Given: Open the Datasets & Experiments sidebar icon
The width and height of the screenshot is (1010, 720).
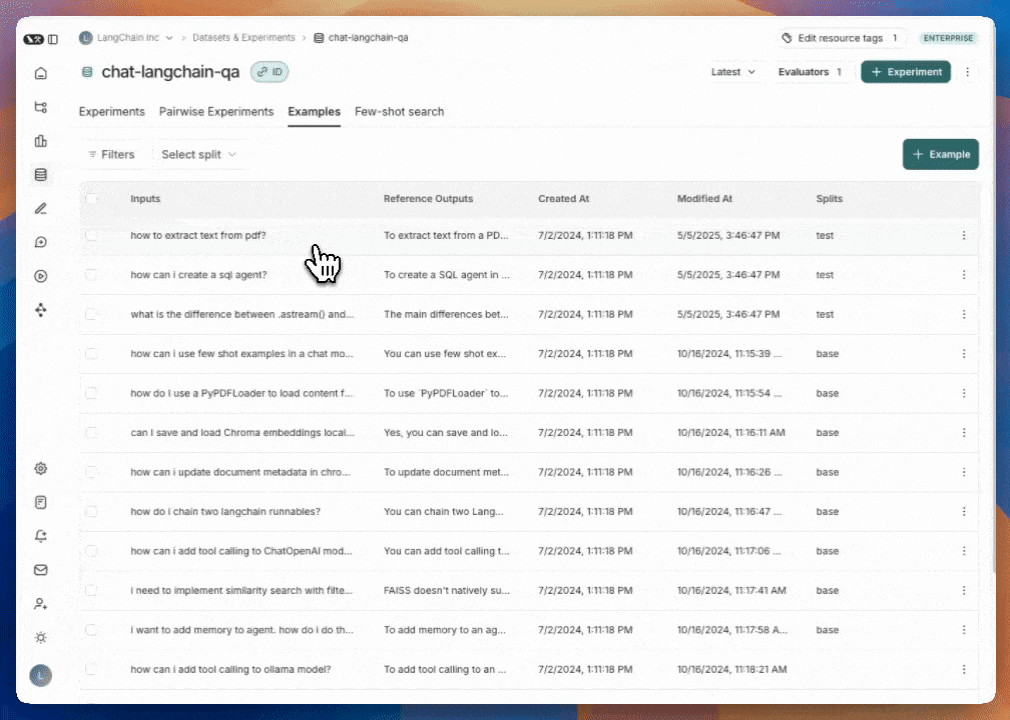Looking at the screenshot, I should [x=40, y=174].
